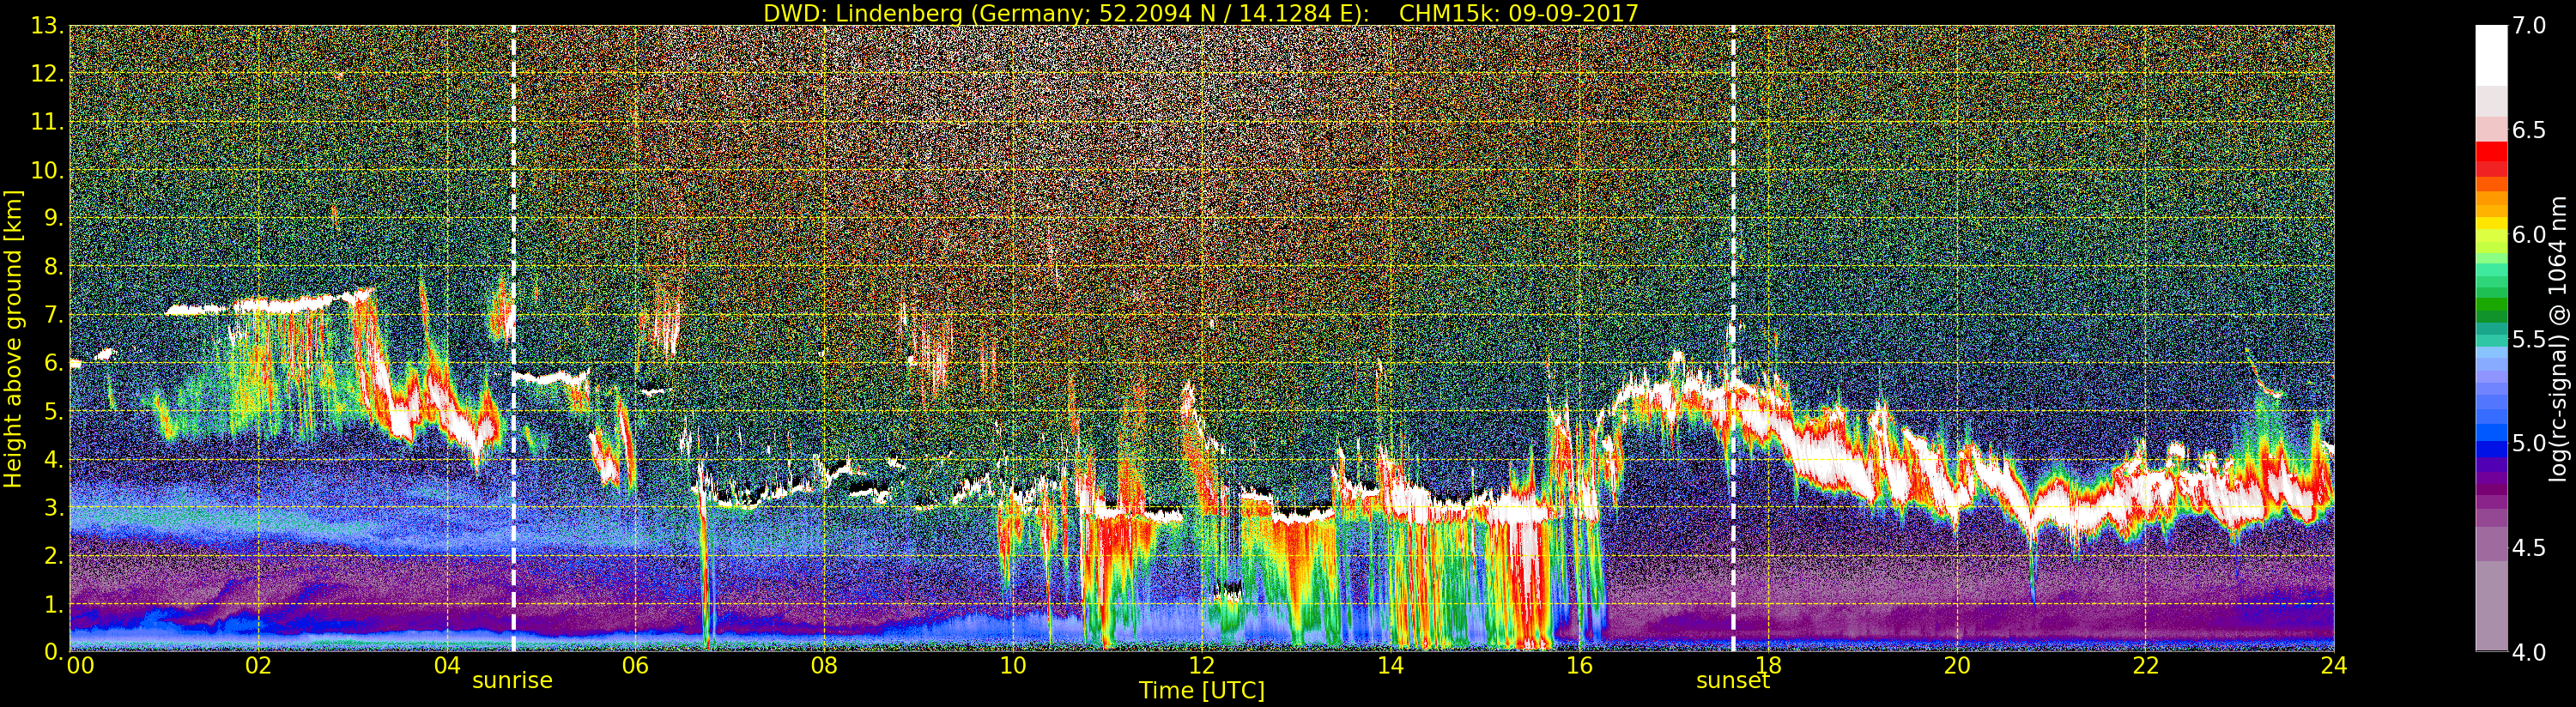The width and height of the screenshot is (2576, 707).
Task: Click the time axis tick label "02"
Action: click(x=259, y=665)
